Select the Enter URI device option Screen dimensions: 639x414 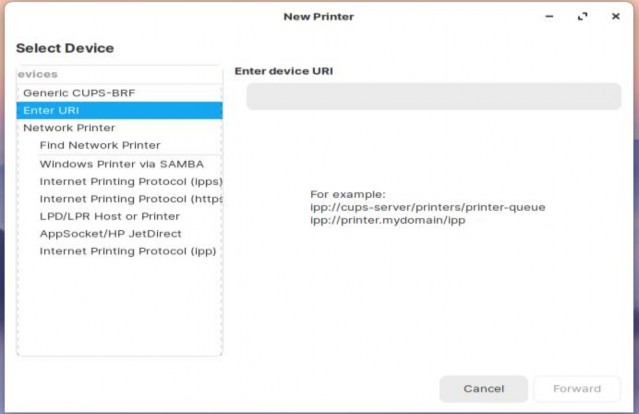[x=51, y=110]
